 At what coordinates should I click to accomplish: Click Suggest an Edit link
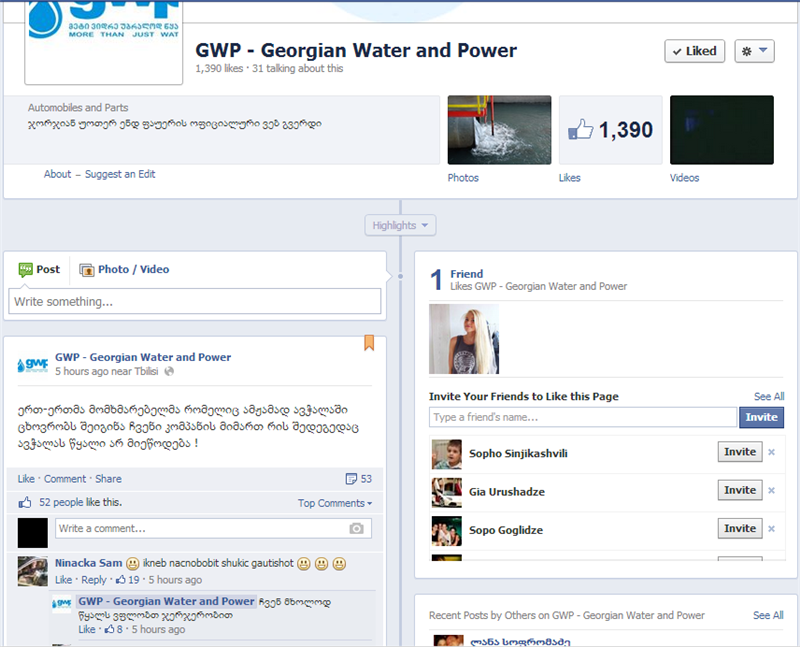click(x=120, y=174)
